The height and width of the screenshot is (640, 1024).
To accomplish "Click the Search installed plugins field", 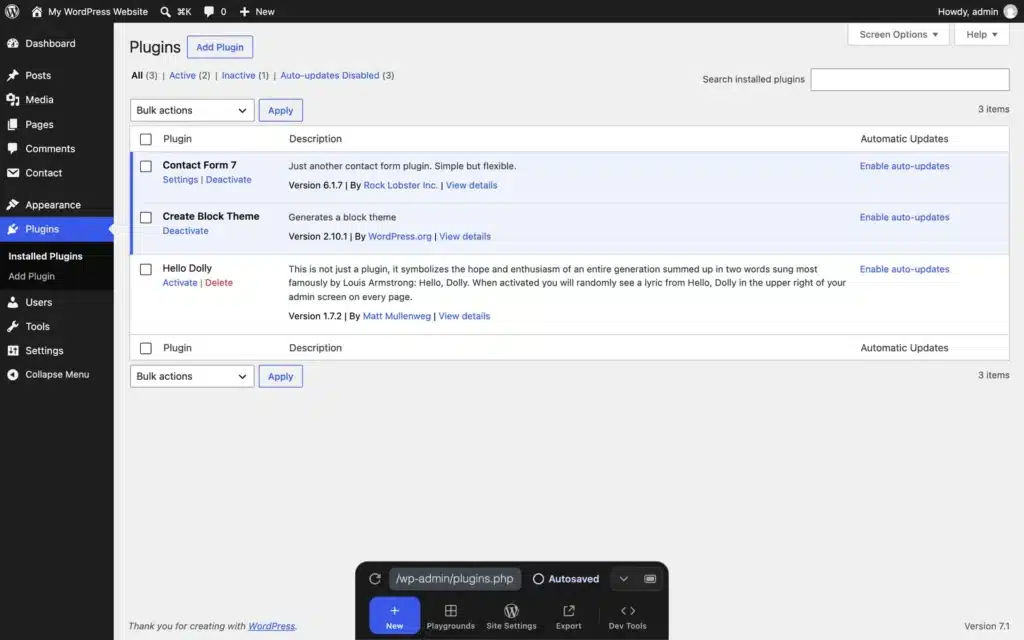I will coord(910,79).
